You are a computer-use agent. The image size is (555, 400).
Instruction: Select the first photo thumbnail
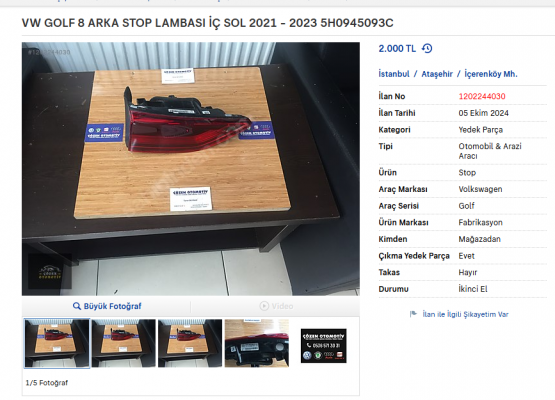pyautogui.click(x=57, y=343)
